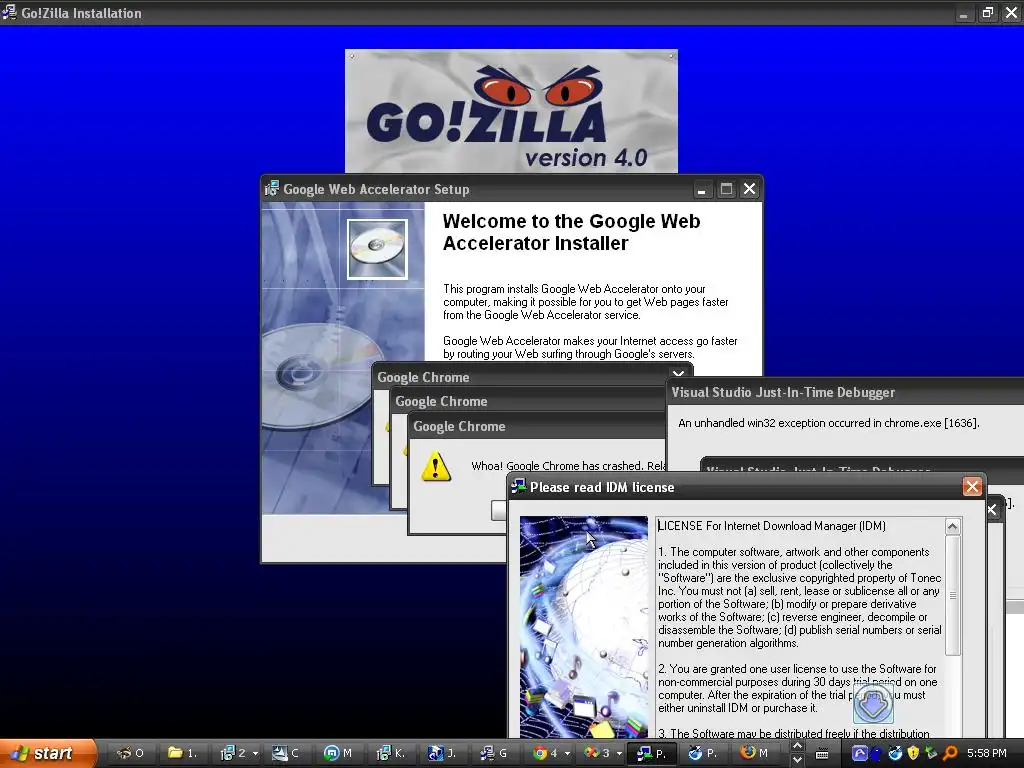Expand the Chrome taskbar group dropdown arrow
The height and width of the screenshot is (768, 1024).
pos(568,754)
